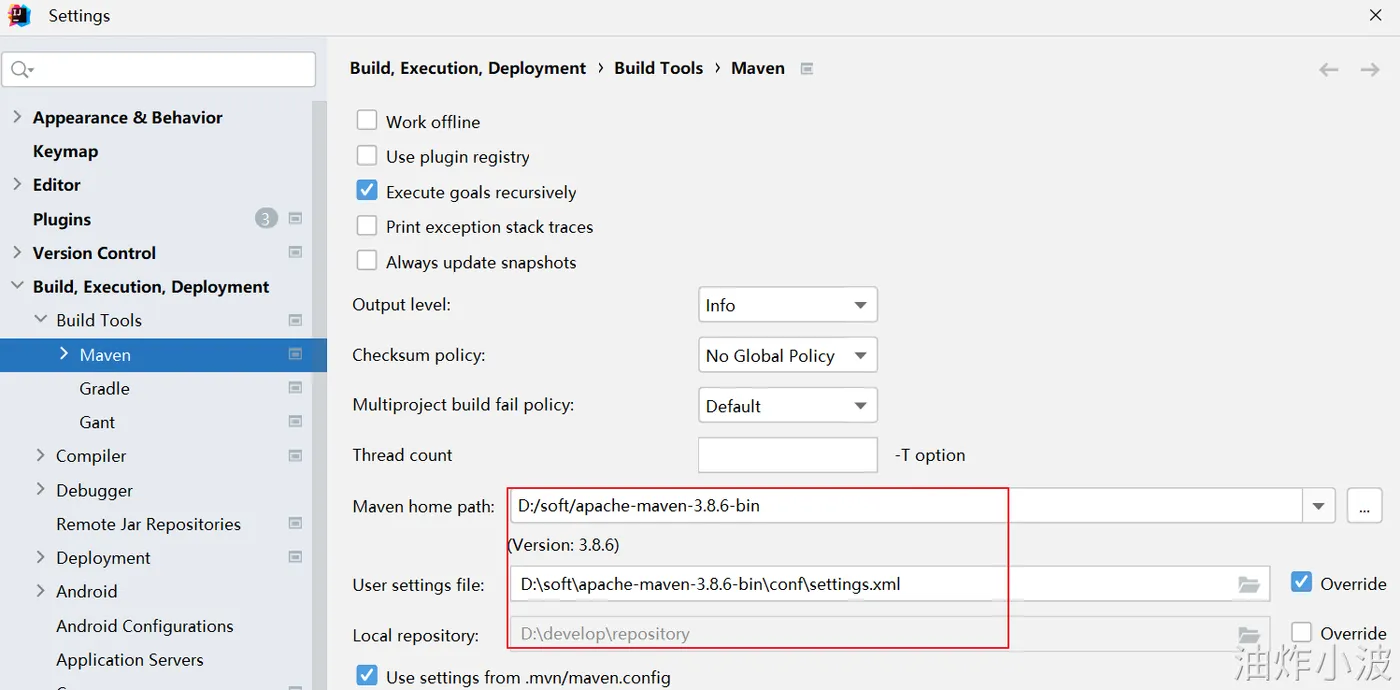Click the search magnifier icon
Image resolution: width=1400 pixels, height=690 pixels.
point(20,70)
